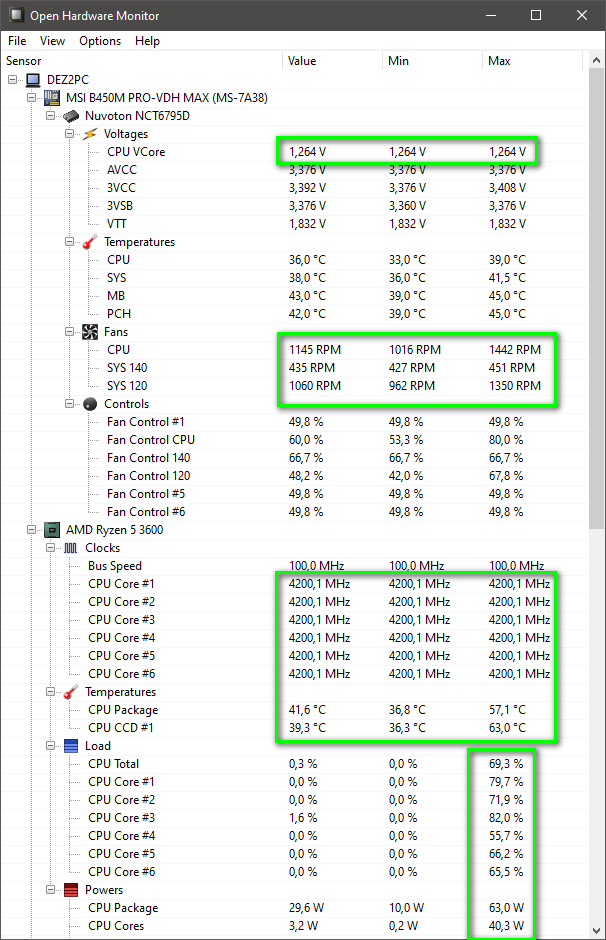Select the Fan Control CPU row
Screen dimensions: 606x940
coord(294,440)
